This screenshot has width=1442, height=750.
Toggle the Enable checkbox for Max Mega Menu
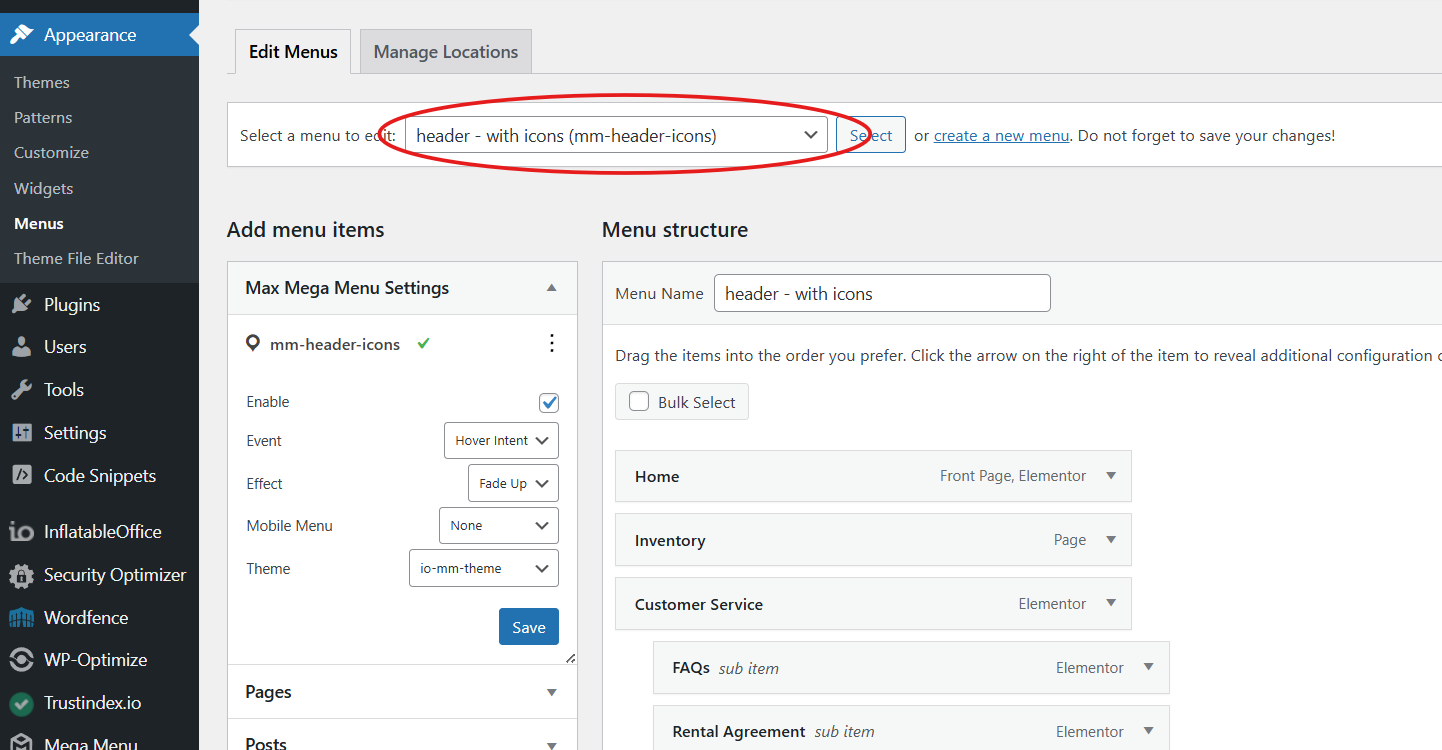point(548,403)
